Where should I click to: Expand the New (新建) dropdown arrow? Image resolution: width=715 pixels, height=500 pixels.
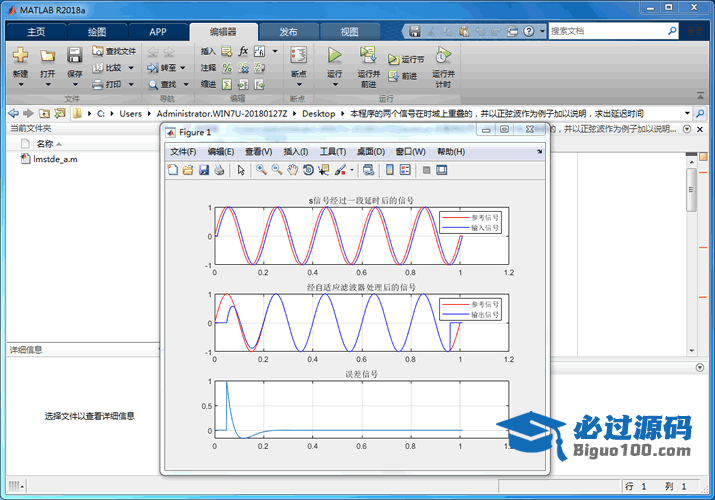pyautogui.click(x=21, y=84)
